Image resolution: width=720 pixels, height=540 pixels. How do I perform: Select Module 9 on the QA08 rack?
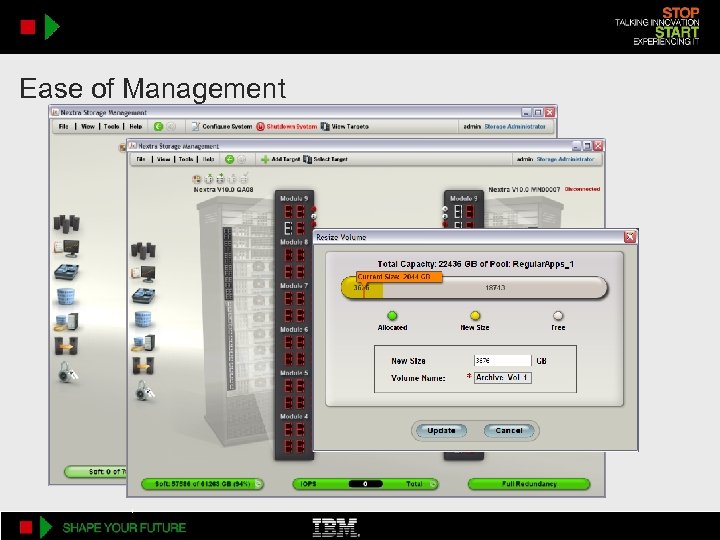click(294, 213)
